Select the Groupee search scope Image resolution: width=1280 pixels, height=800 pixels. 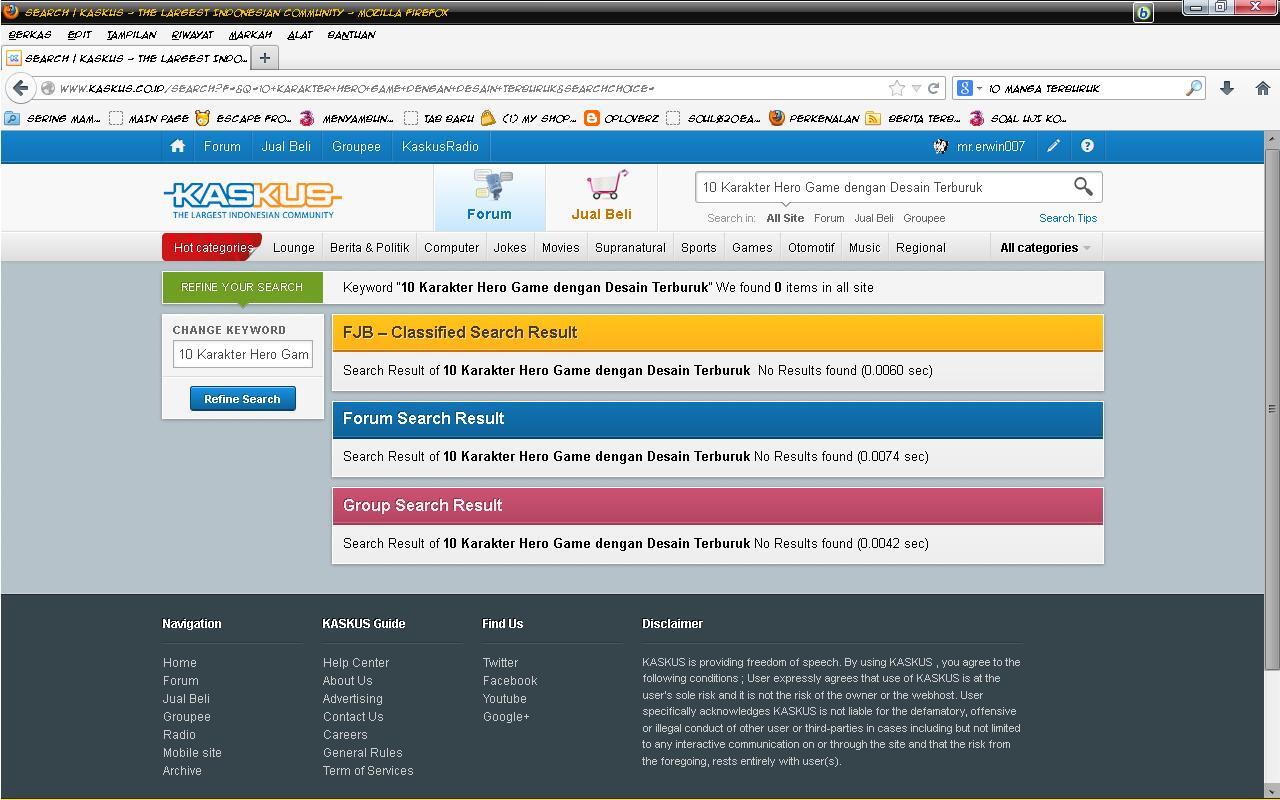pyautogui.click(x=924, y=218)
